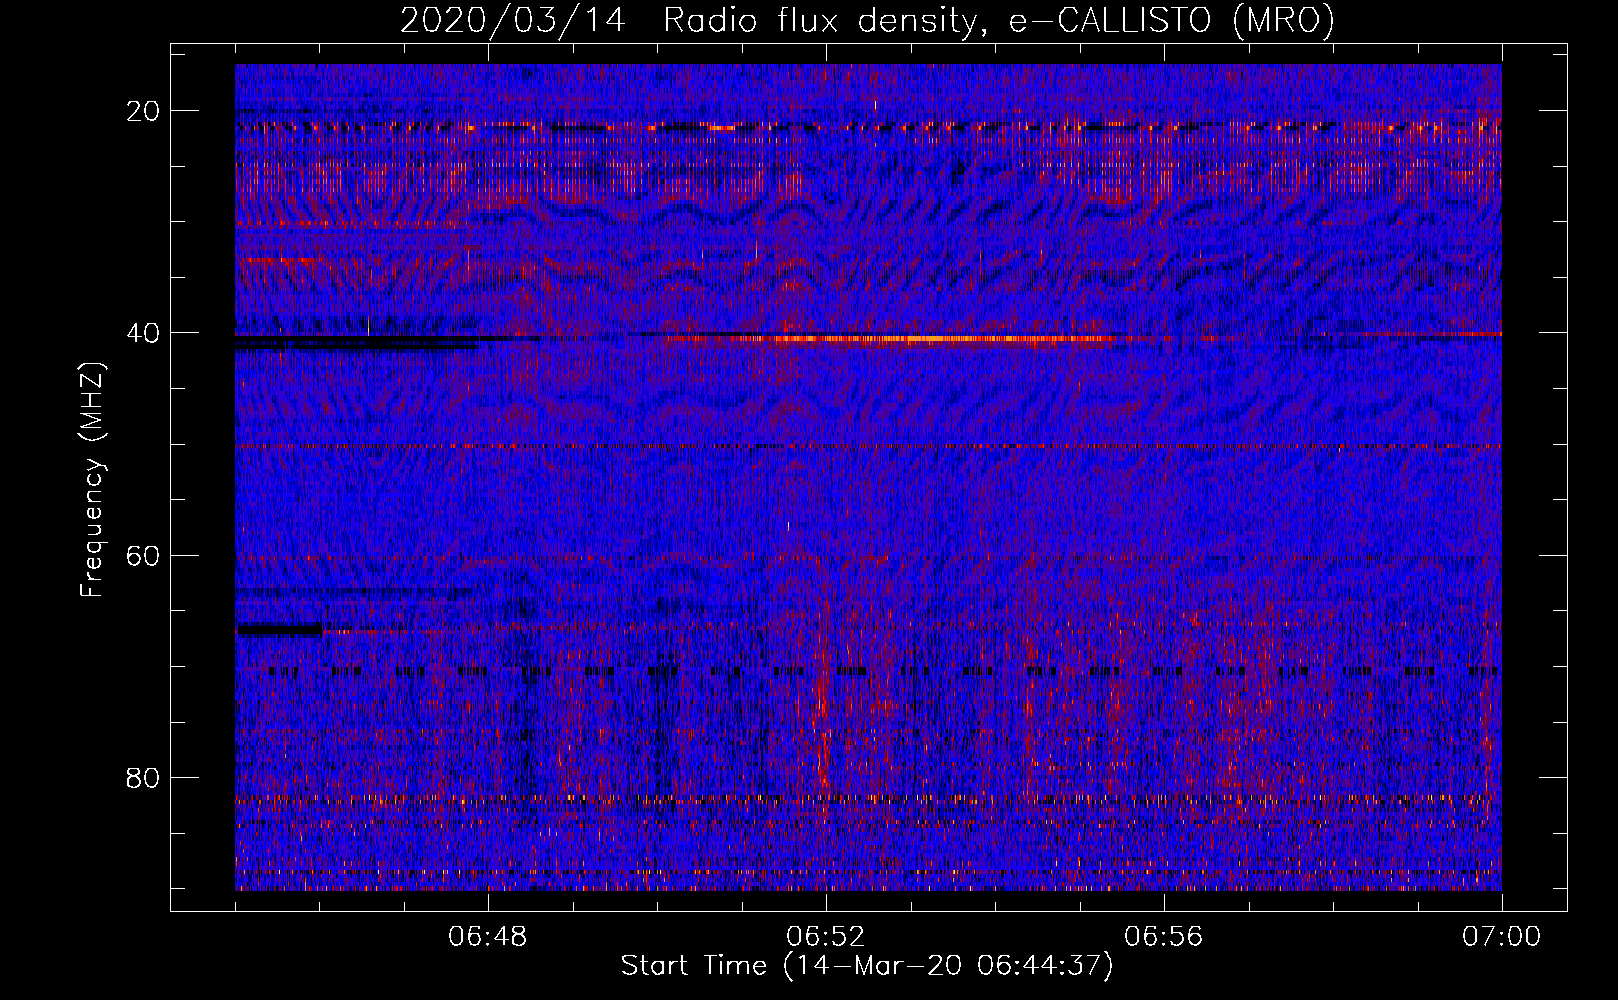Screen dimensions: 1618x1000
Task: Click the black horizontal bar near 67 MHz
Action: 279,629
